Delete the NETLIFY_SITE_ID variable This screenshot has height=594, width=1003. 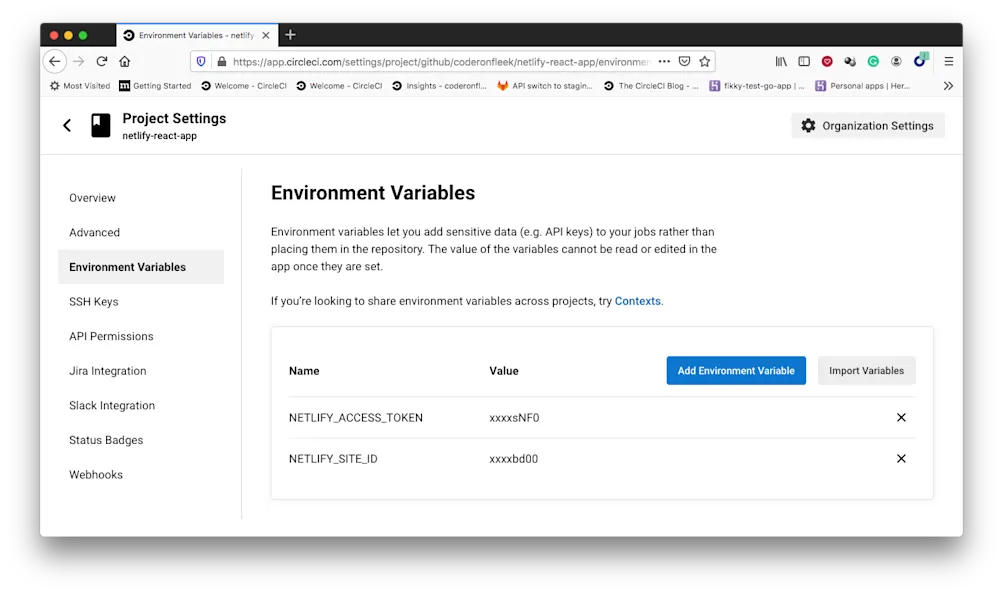tap(901, 458)
